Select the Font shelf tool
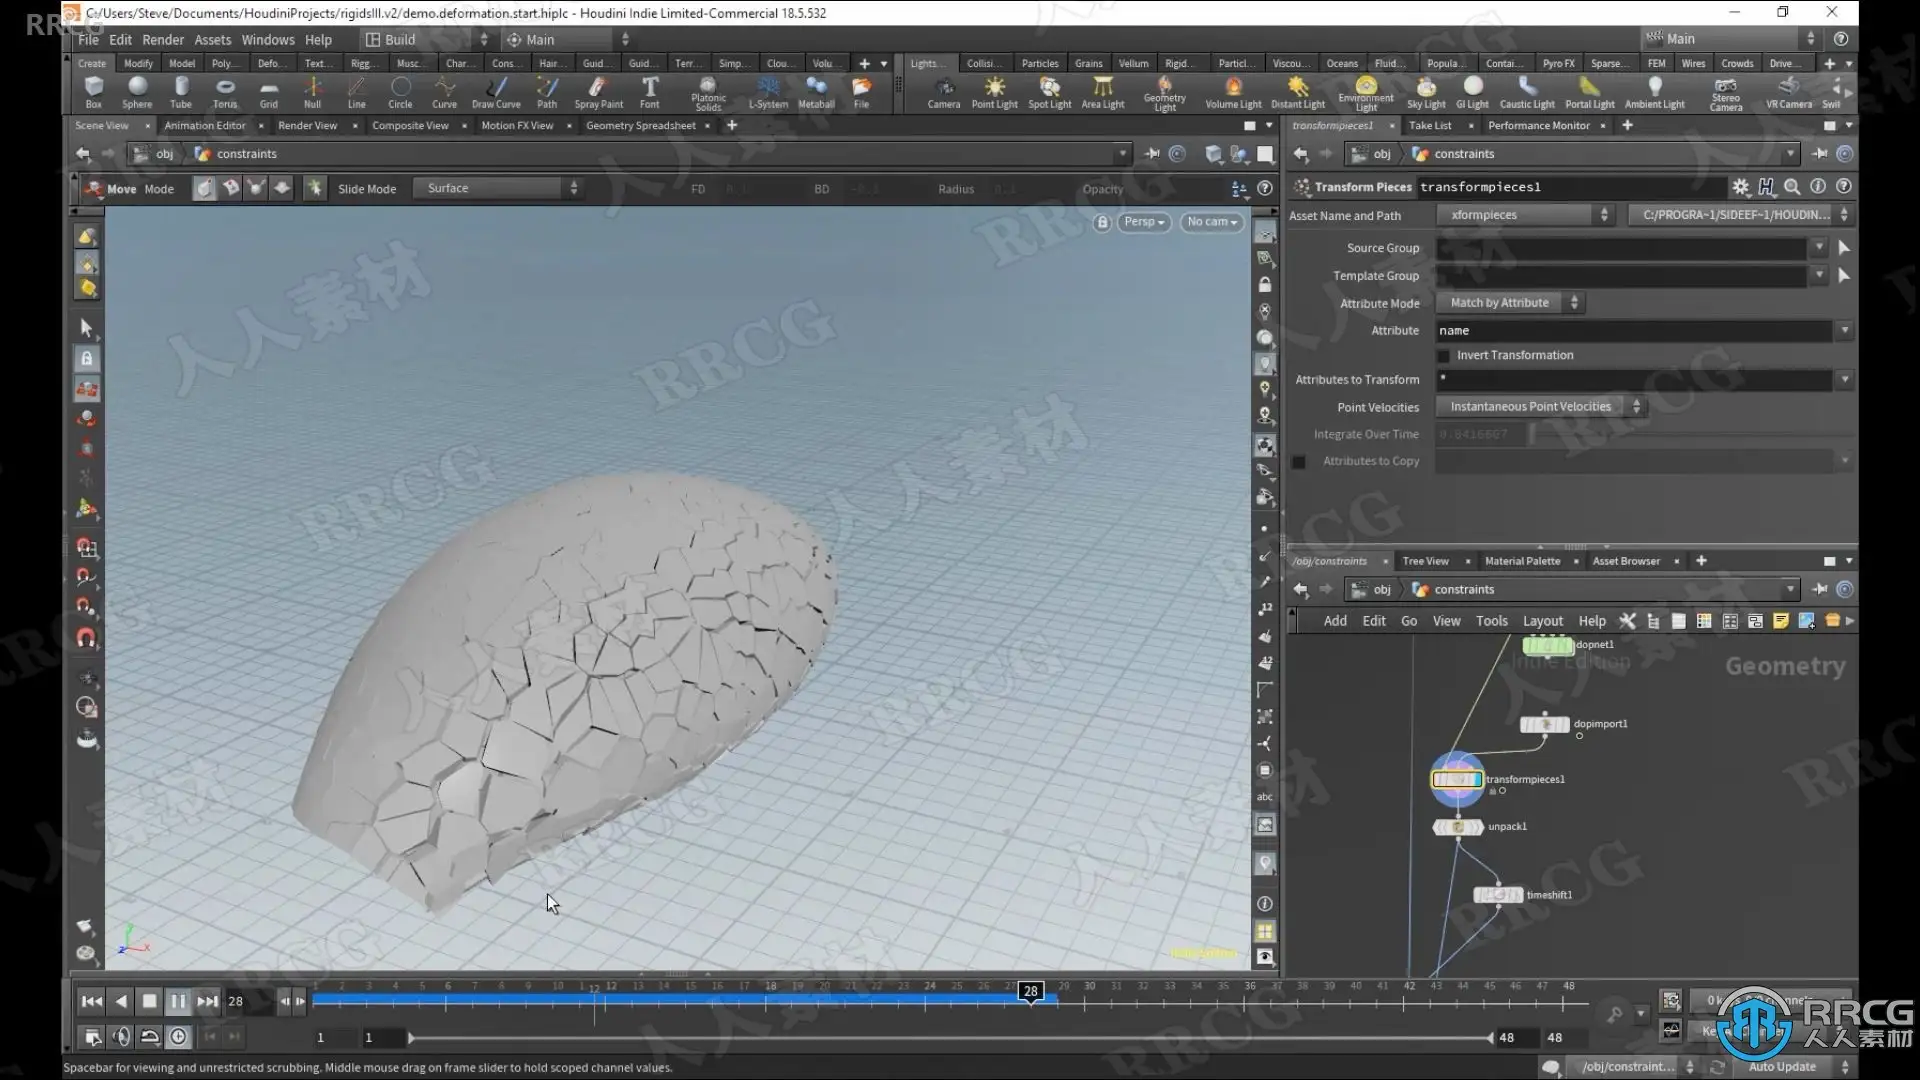This screenshot has height=1080, width=1920. (649, 90)
